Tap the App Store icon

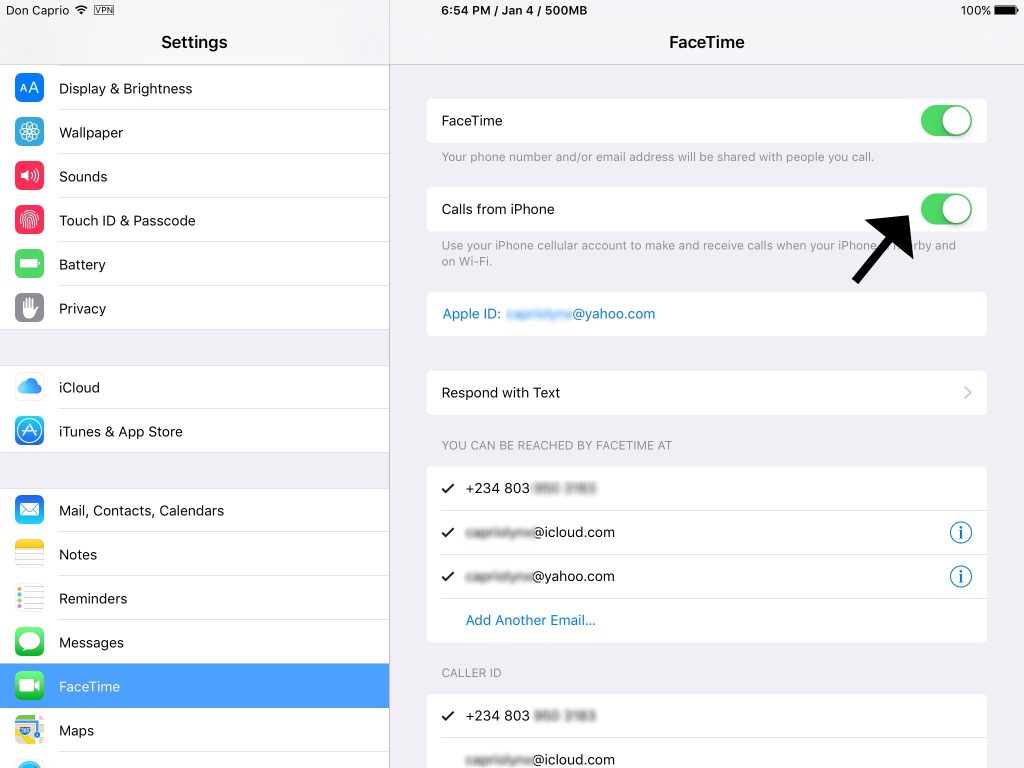tap(29, 431)
